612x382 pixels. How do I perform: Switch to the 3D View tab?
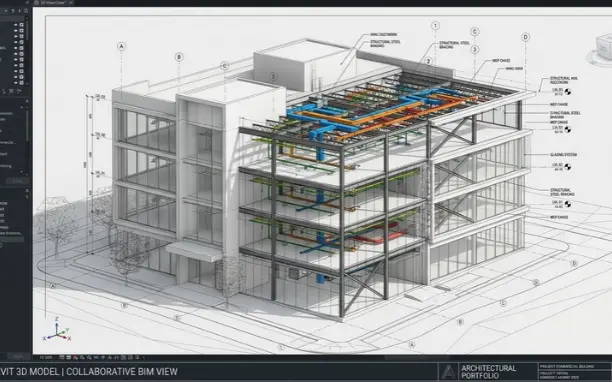52,3
